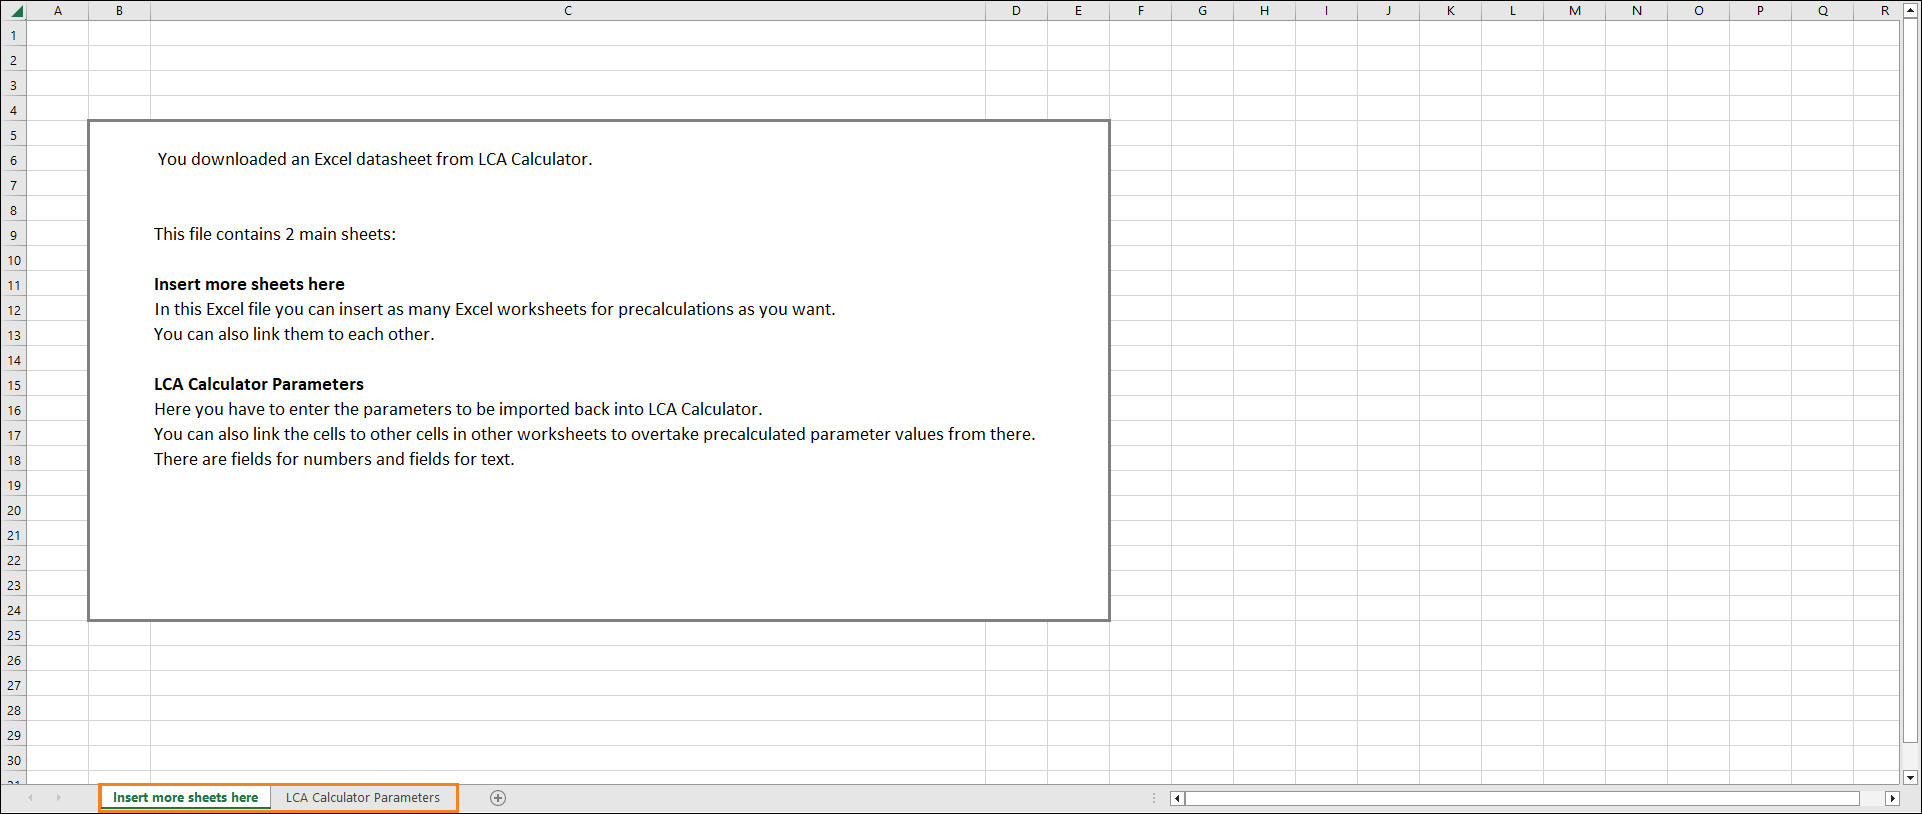Click the vertical scrollbar down arrow
The image size is (1922, 814).
point(1910,777)
